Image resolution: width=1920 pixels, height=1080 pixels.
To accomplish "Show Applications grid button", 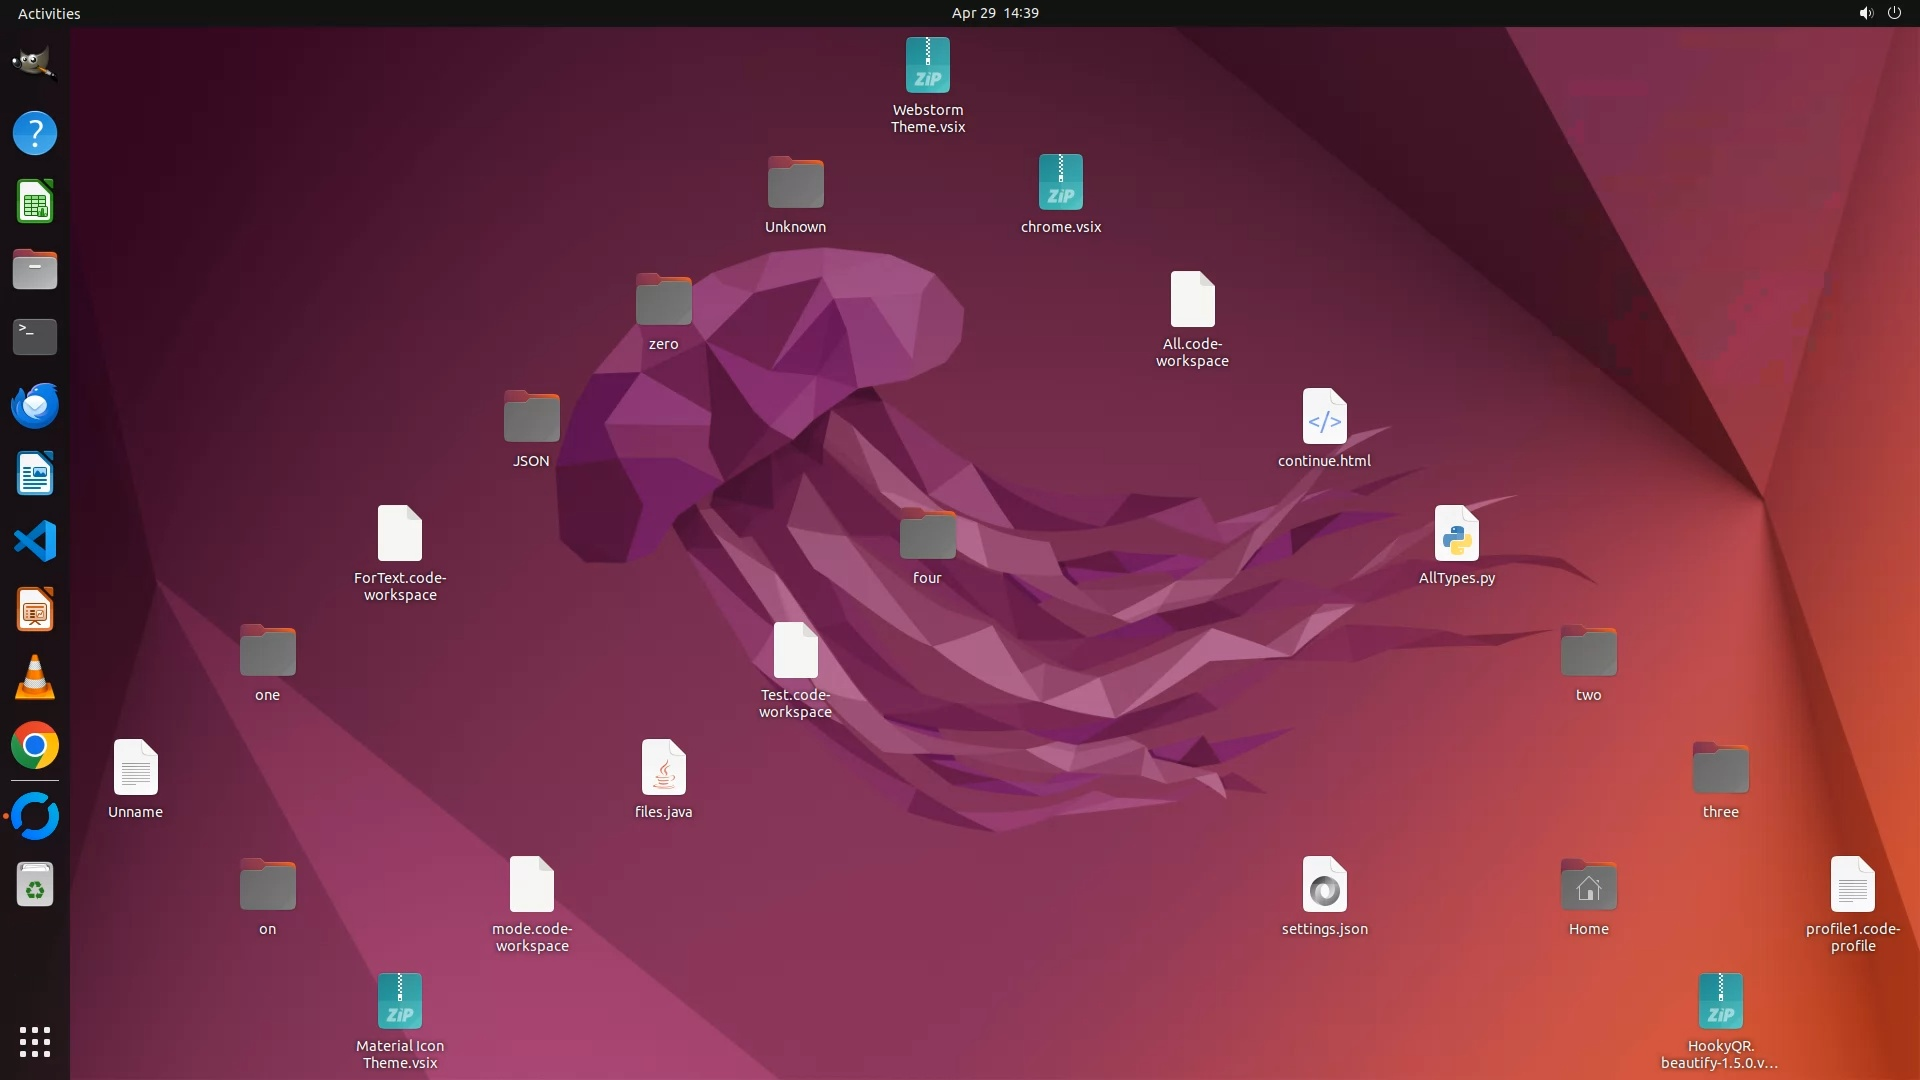I will coord(35,1041).
